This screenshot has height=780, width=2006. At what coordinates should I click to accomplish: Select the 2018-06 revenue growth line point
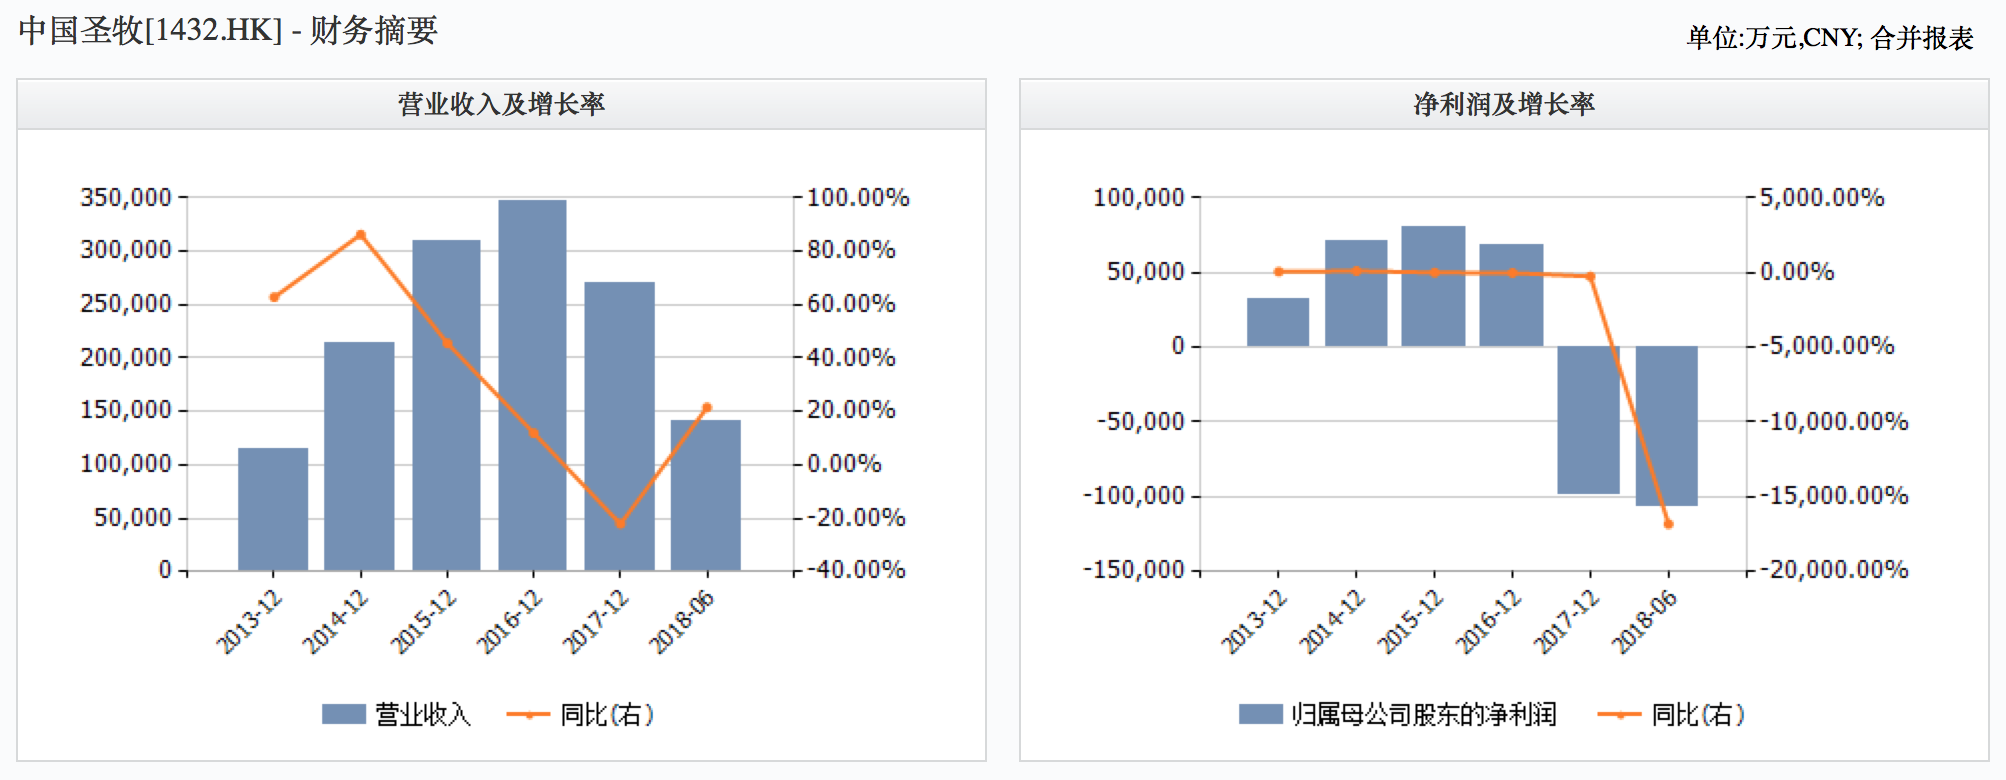click(707, 407)
